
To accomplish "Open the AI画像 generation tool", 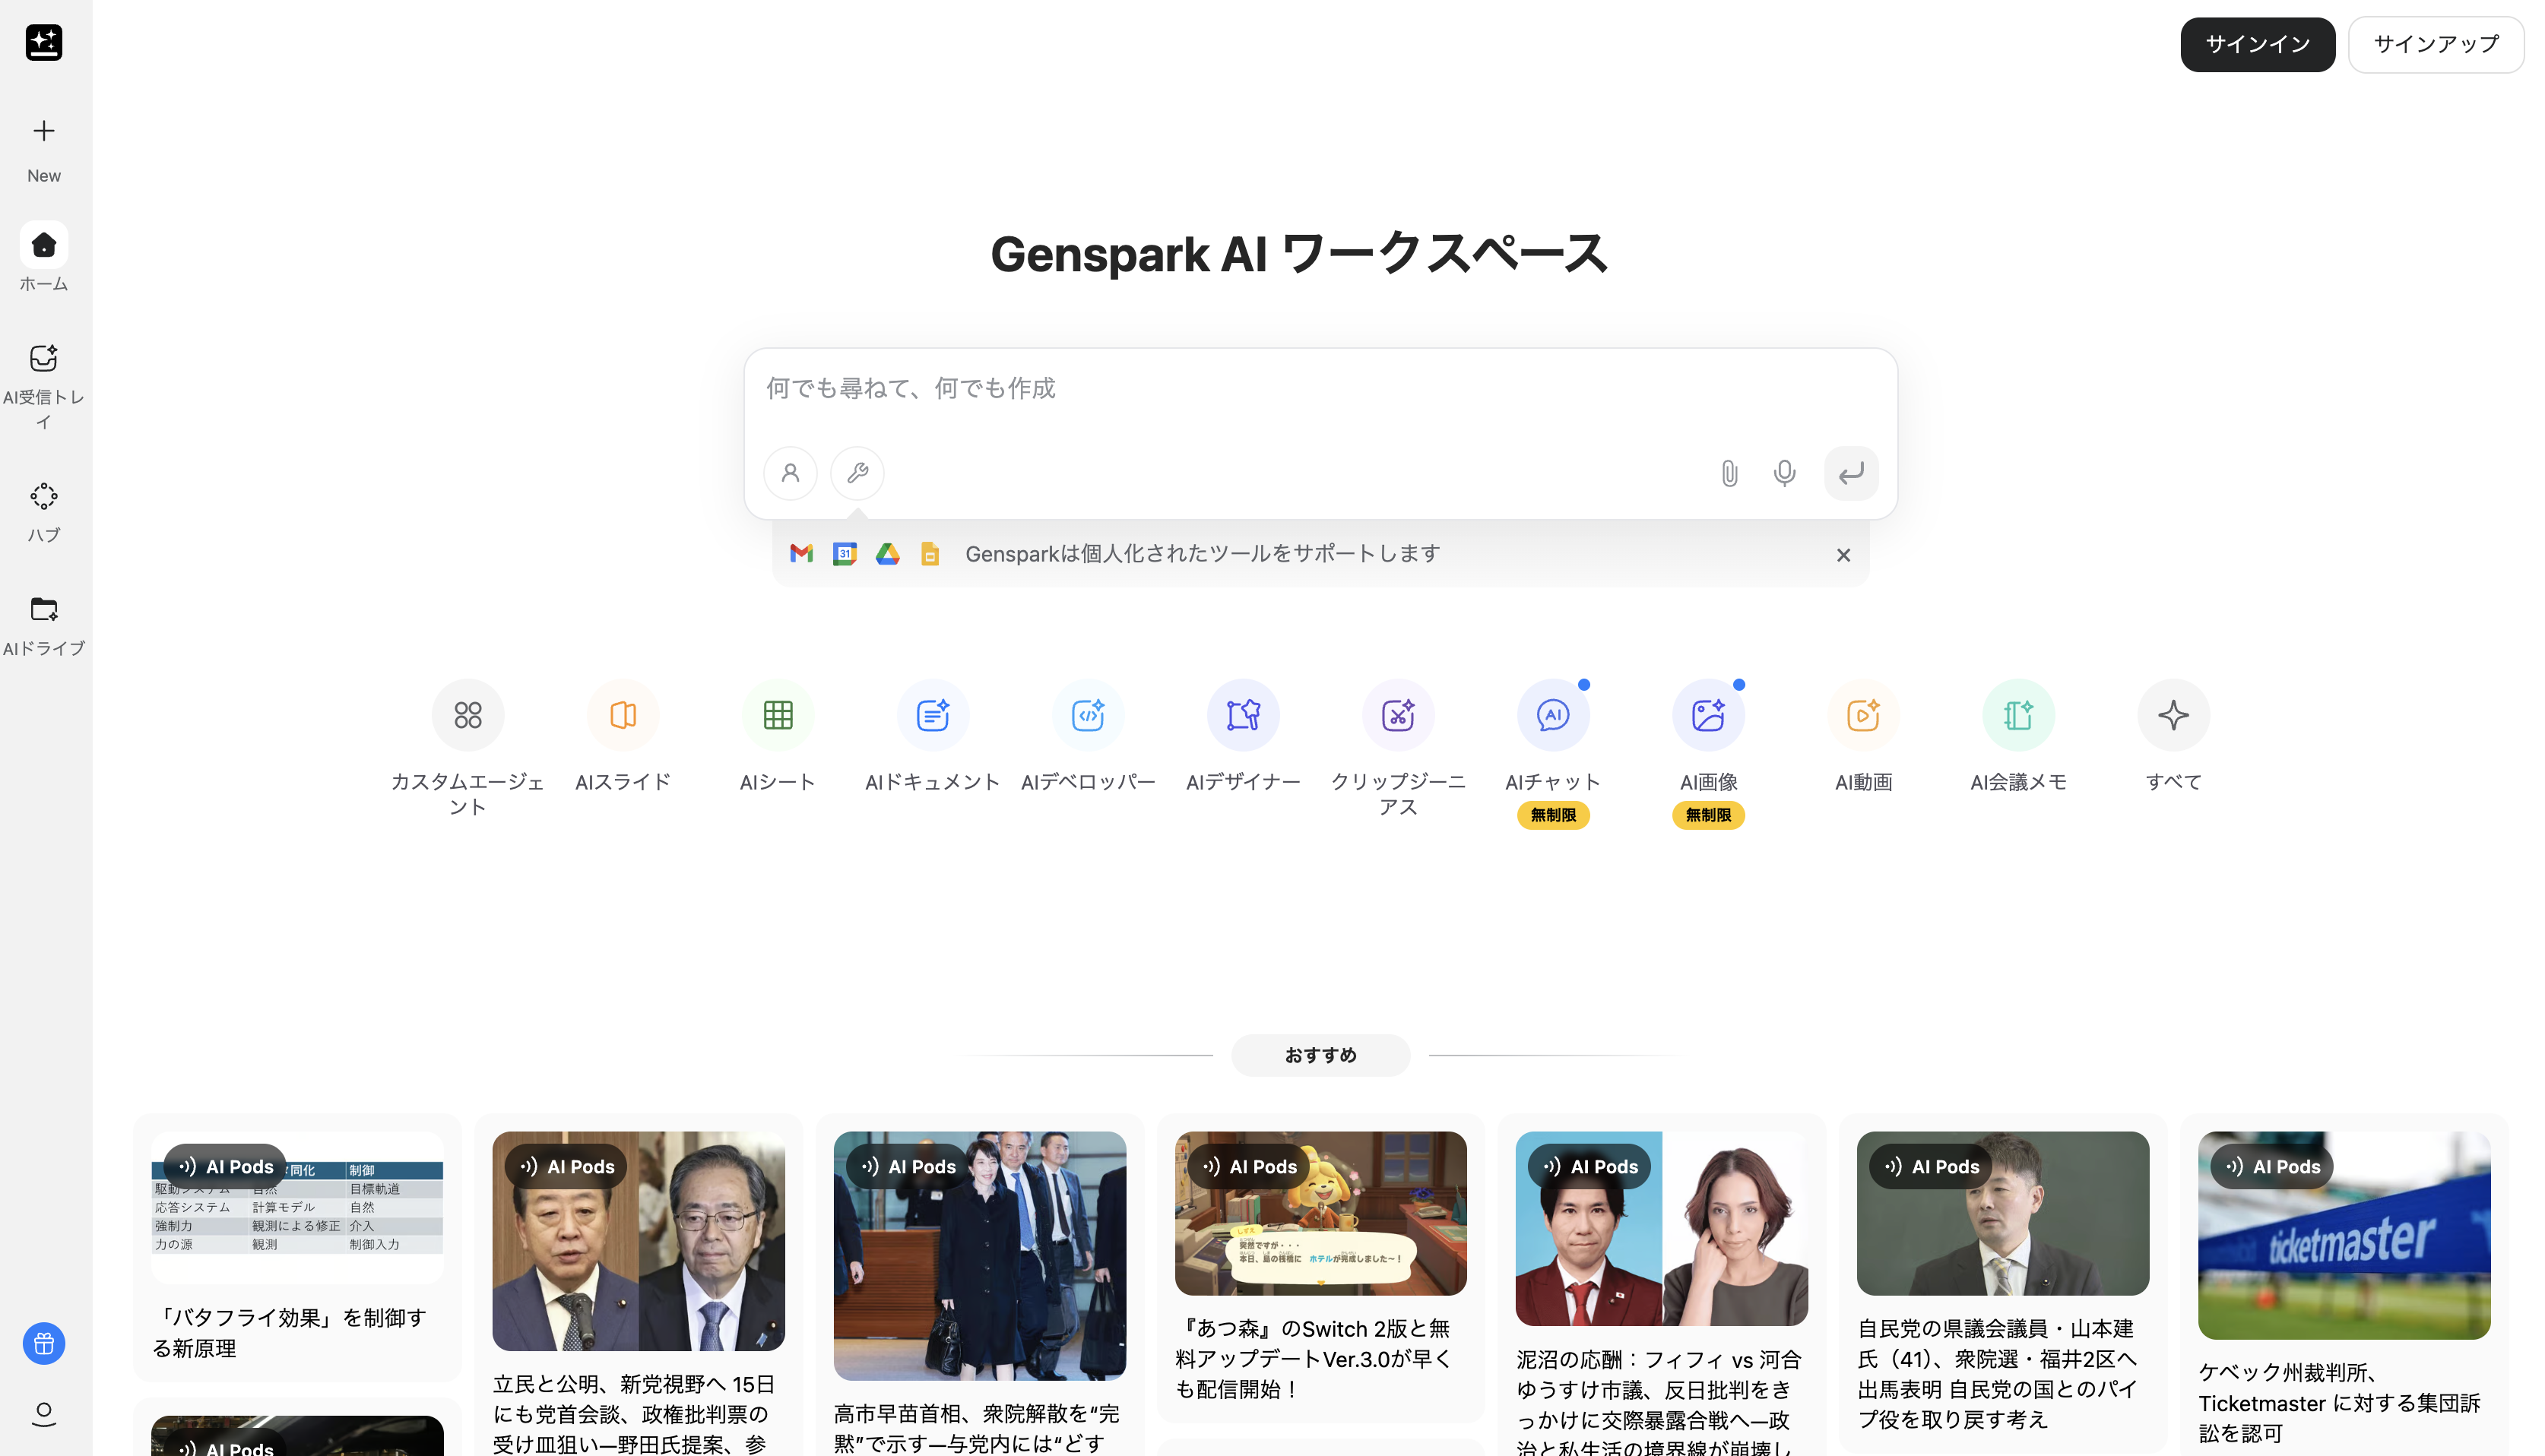I will coord(1708,714).
